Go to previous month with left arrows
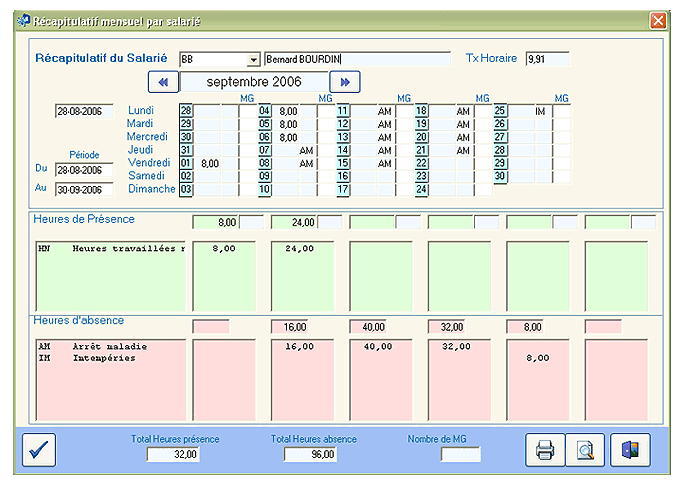Screen dimensions: 684x486 pos(163,82)
